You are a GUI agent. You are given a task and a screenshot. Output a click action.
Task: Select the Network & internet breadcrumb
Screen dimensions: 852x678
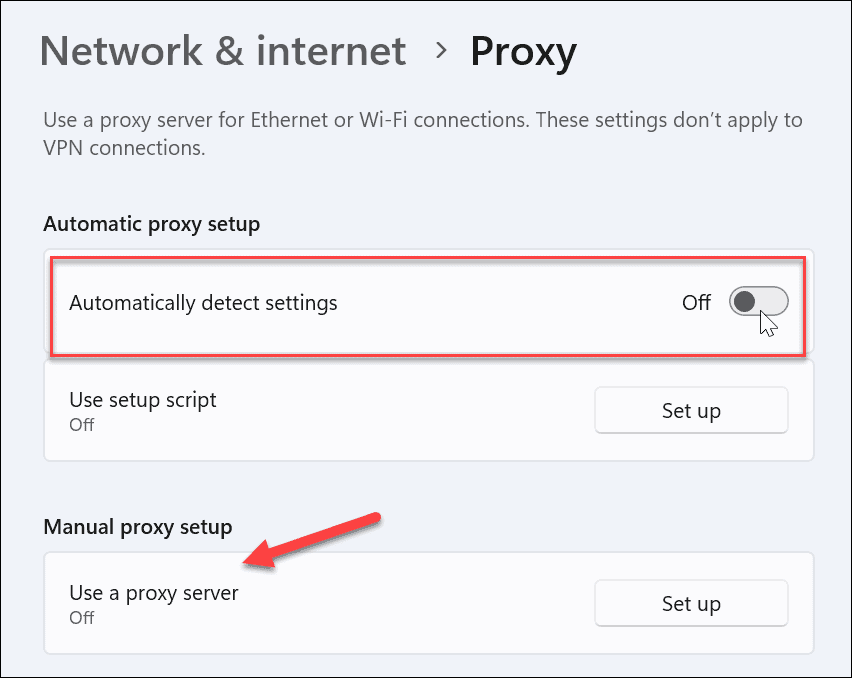pos(222,50)
